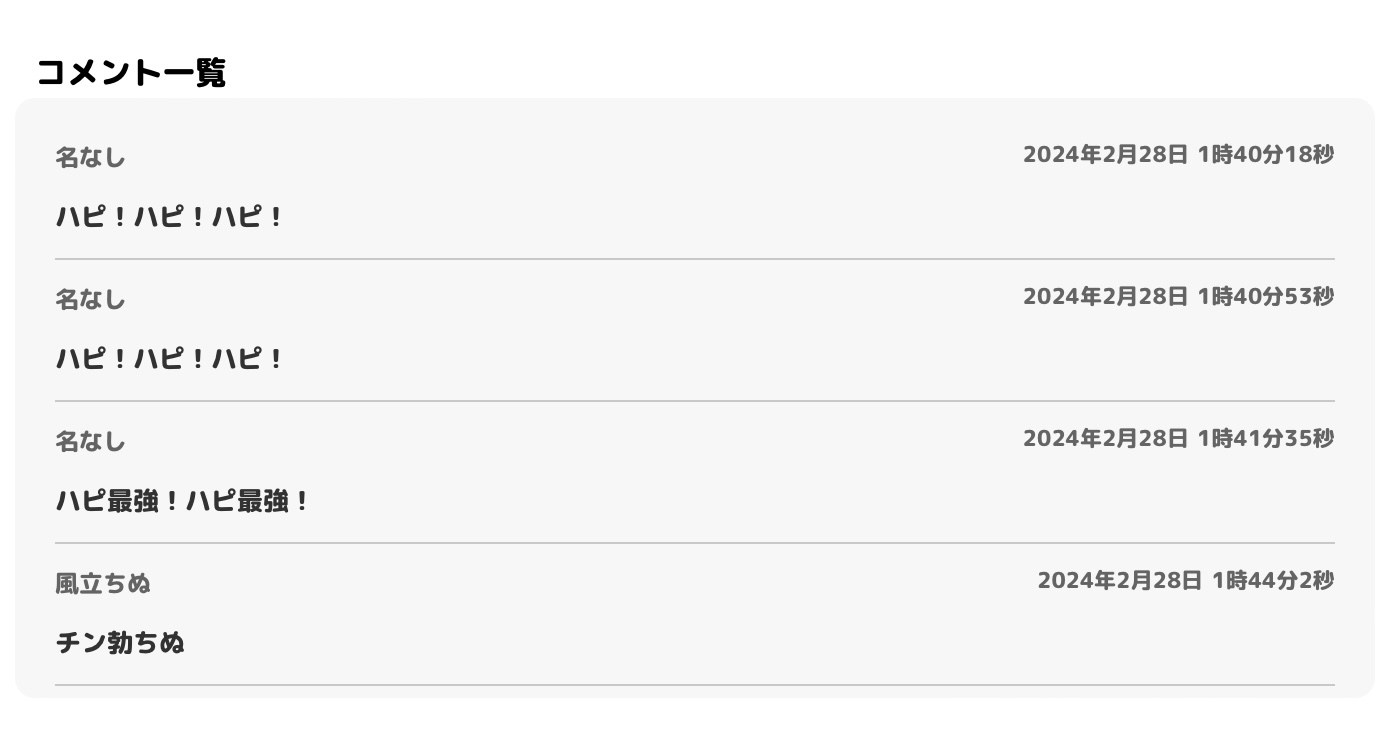Screen dimensions: 1389x735
Task: Select the comment text ハピ最強！ハピ最強！
Action: 182,500
